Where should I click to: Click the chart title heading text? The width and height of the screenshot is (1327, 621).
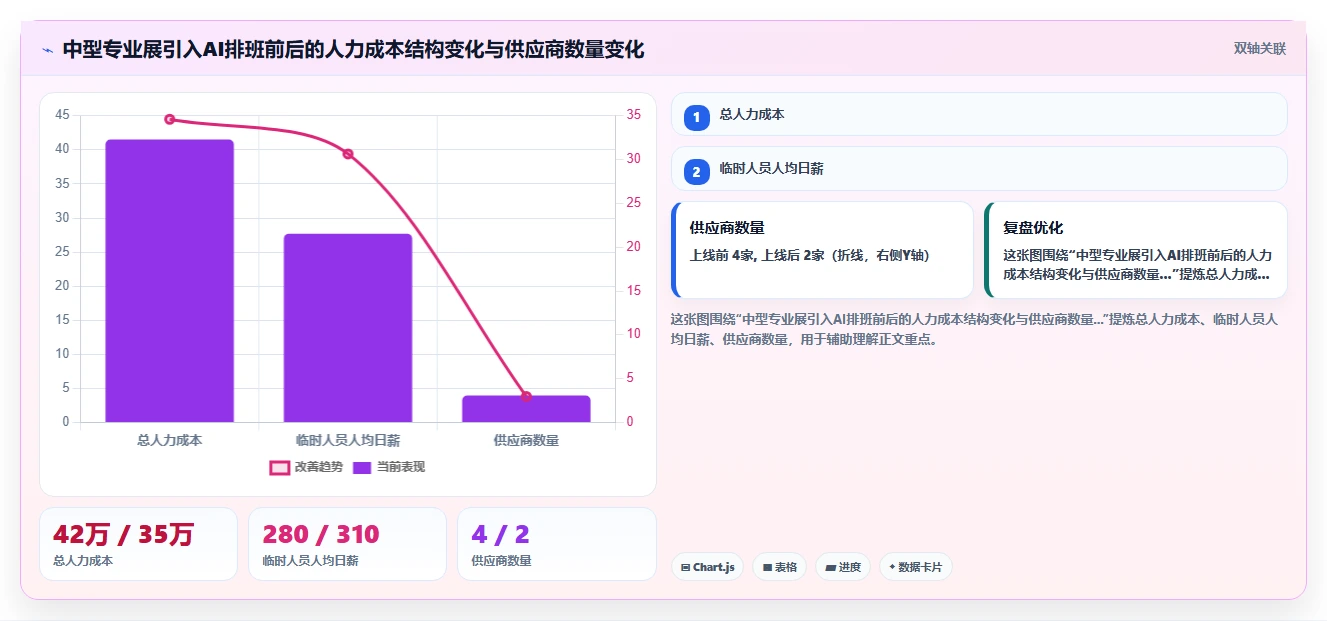point(353,50)
